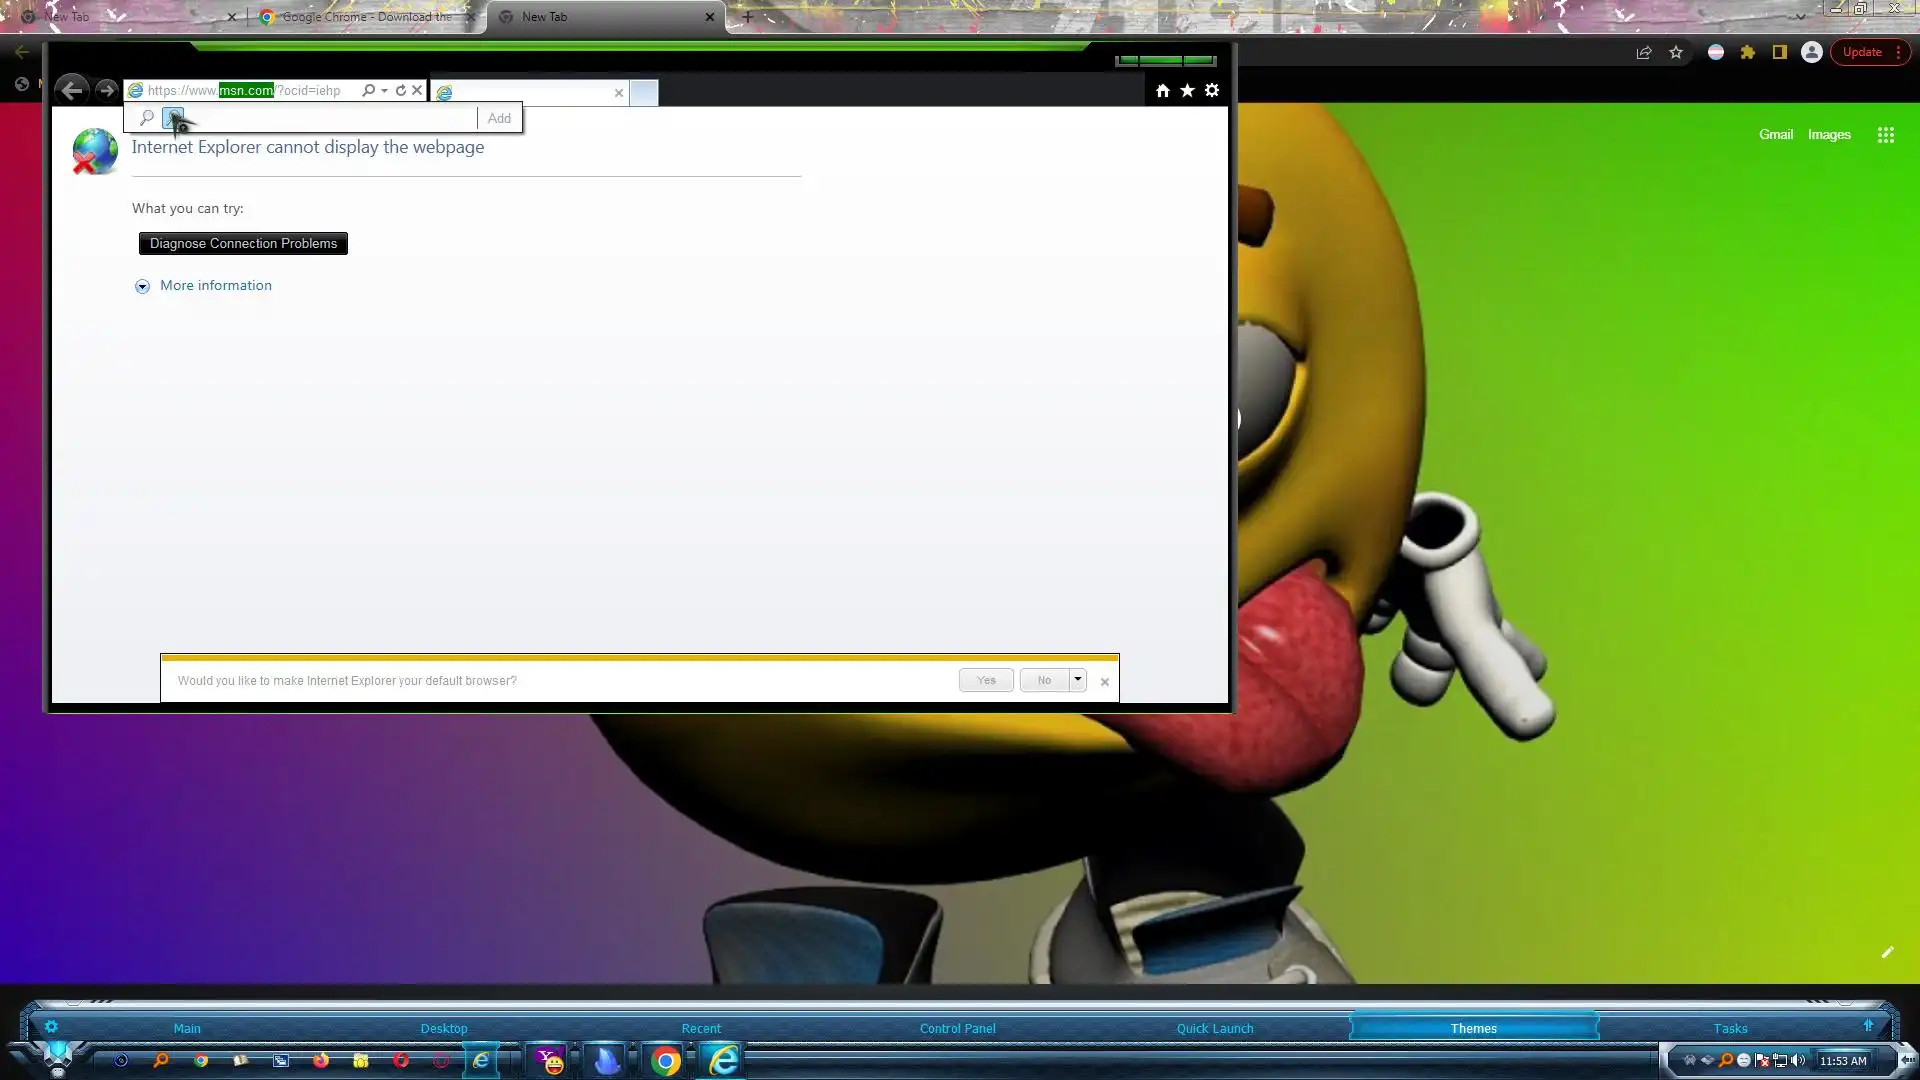
Task: Open Favorites star in Internet Explorer
Action: pyautogui.click(x=1187, y=91)
